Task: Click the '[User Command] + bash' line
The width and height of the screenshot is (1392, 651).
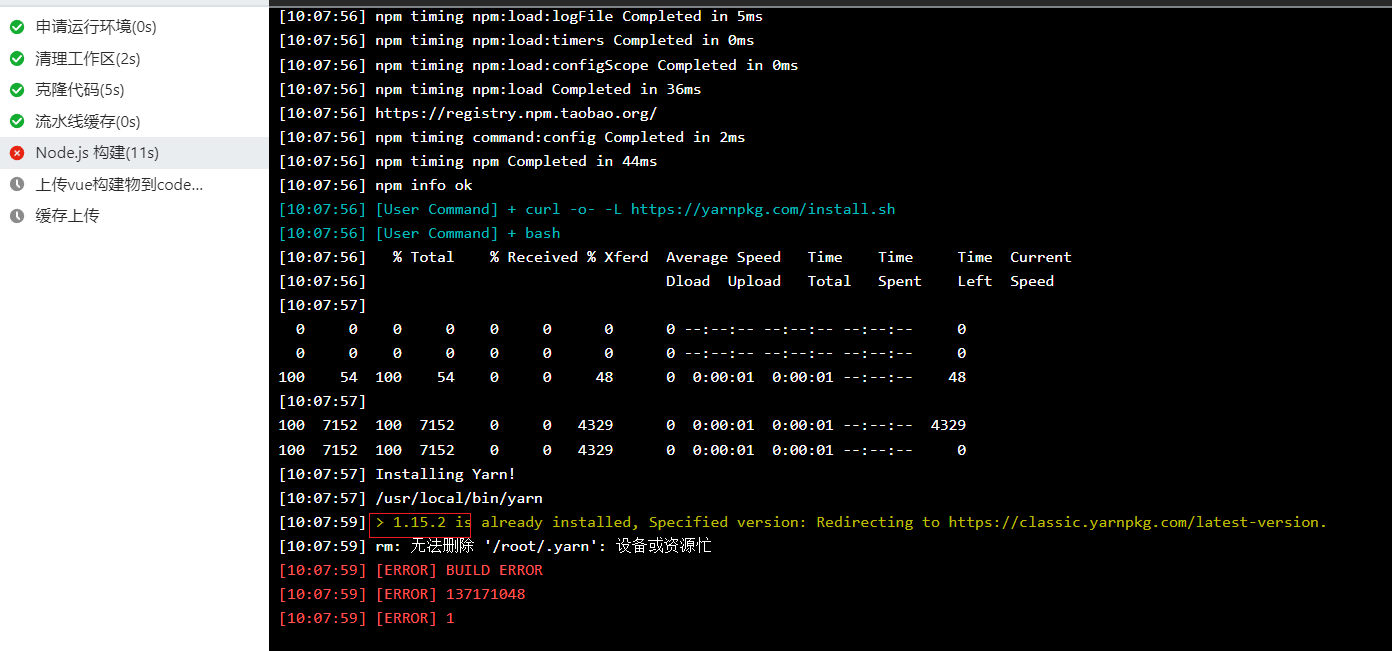Action: (x=419, y=233)
